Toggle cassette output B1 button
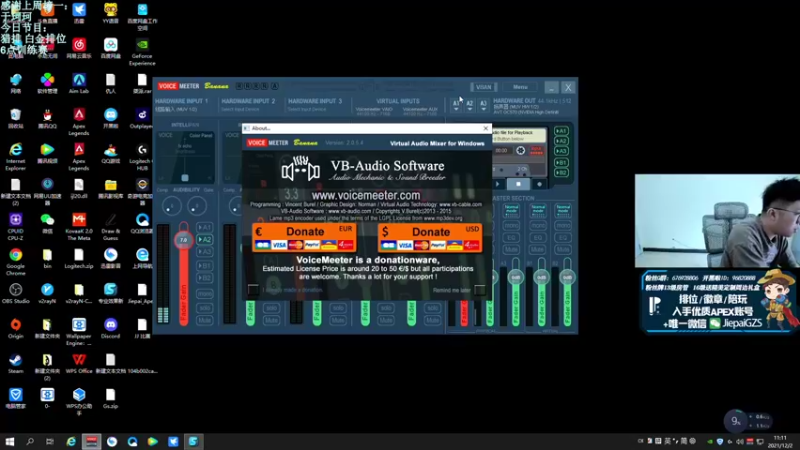 point(561,163)
